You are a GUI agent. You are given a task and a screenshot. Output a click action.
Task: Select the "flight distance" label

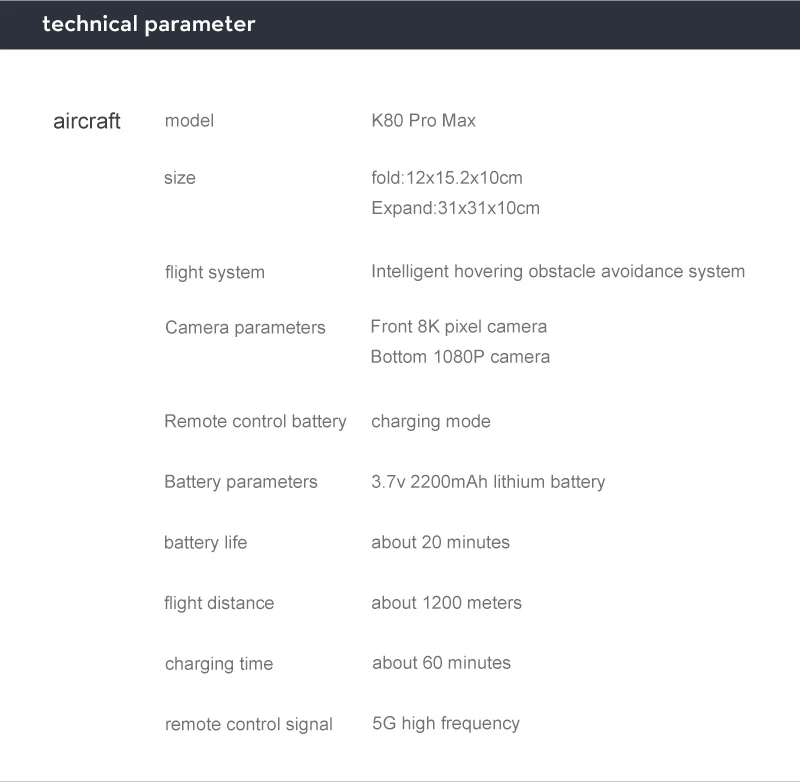[x=218, y=603]
